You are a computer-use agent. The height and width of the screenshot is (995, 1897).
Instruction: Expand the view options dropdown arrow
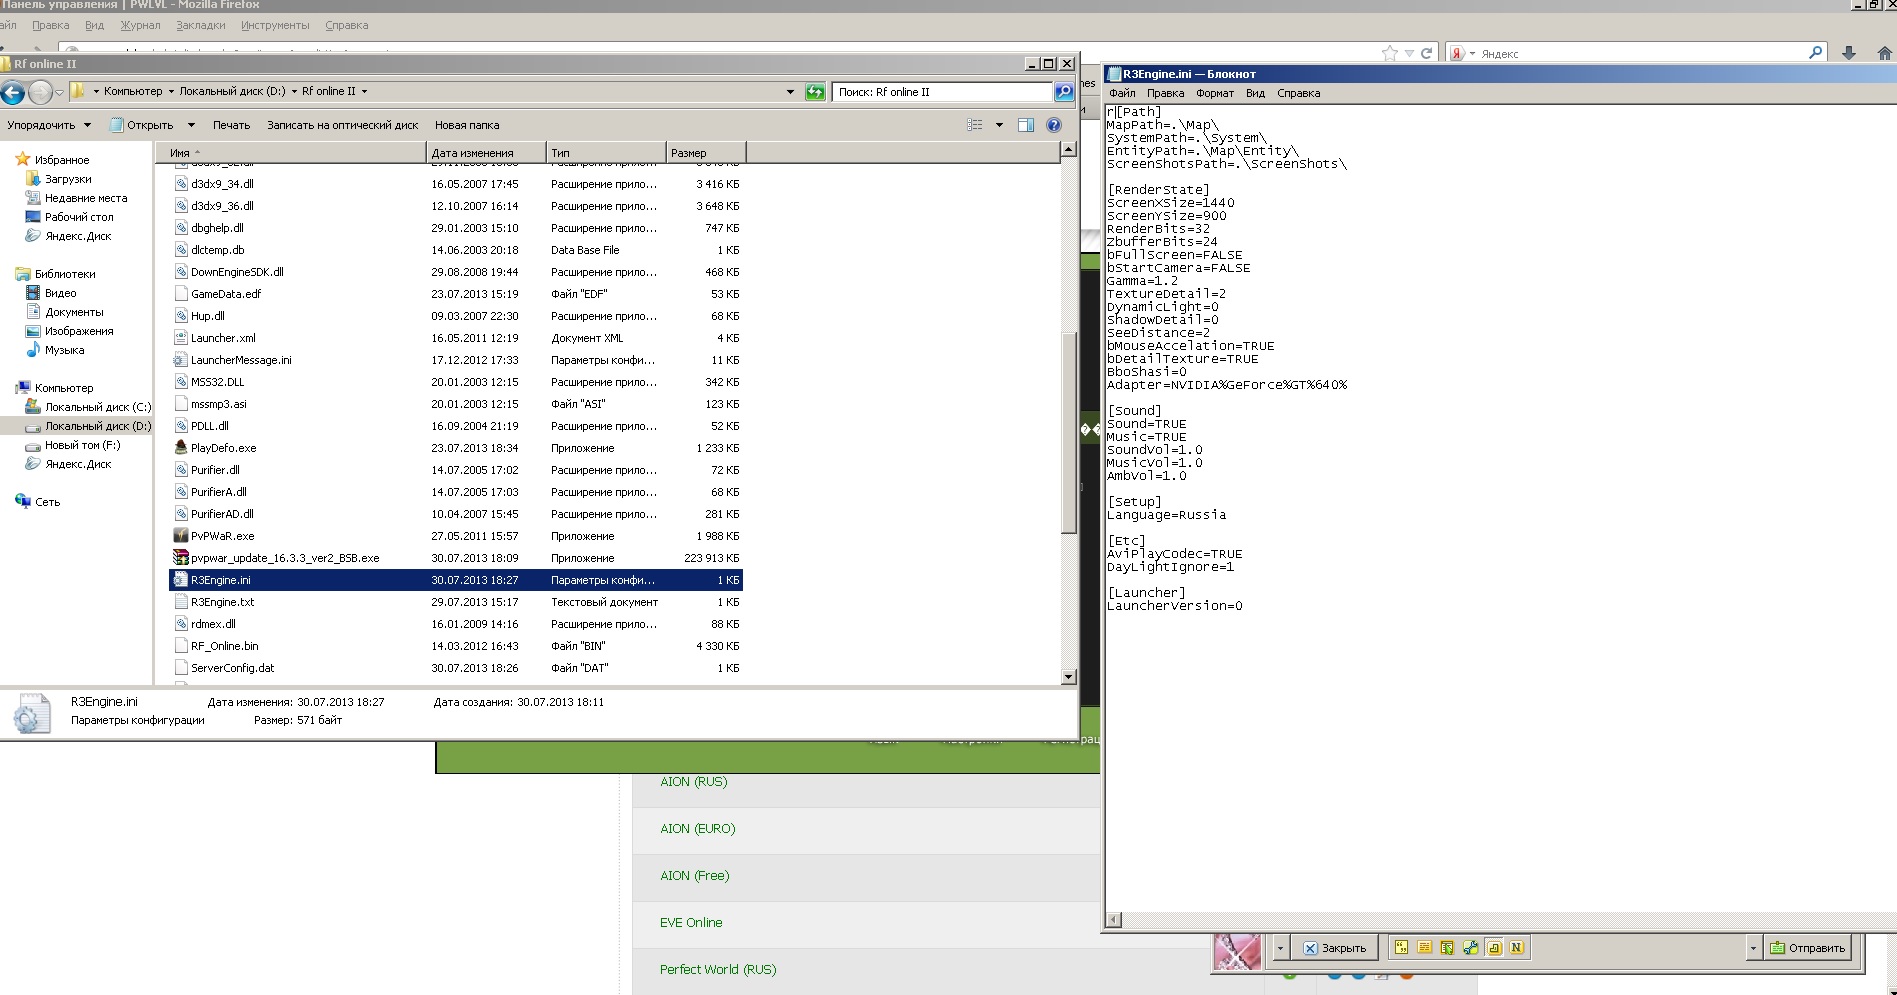(x=999, y=125)
